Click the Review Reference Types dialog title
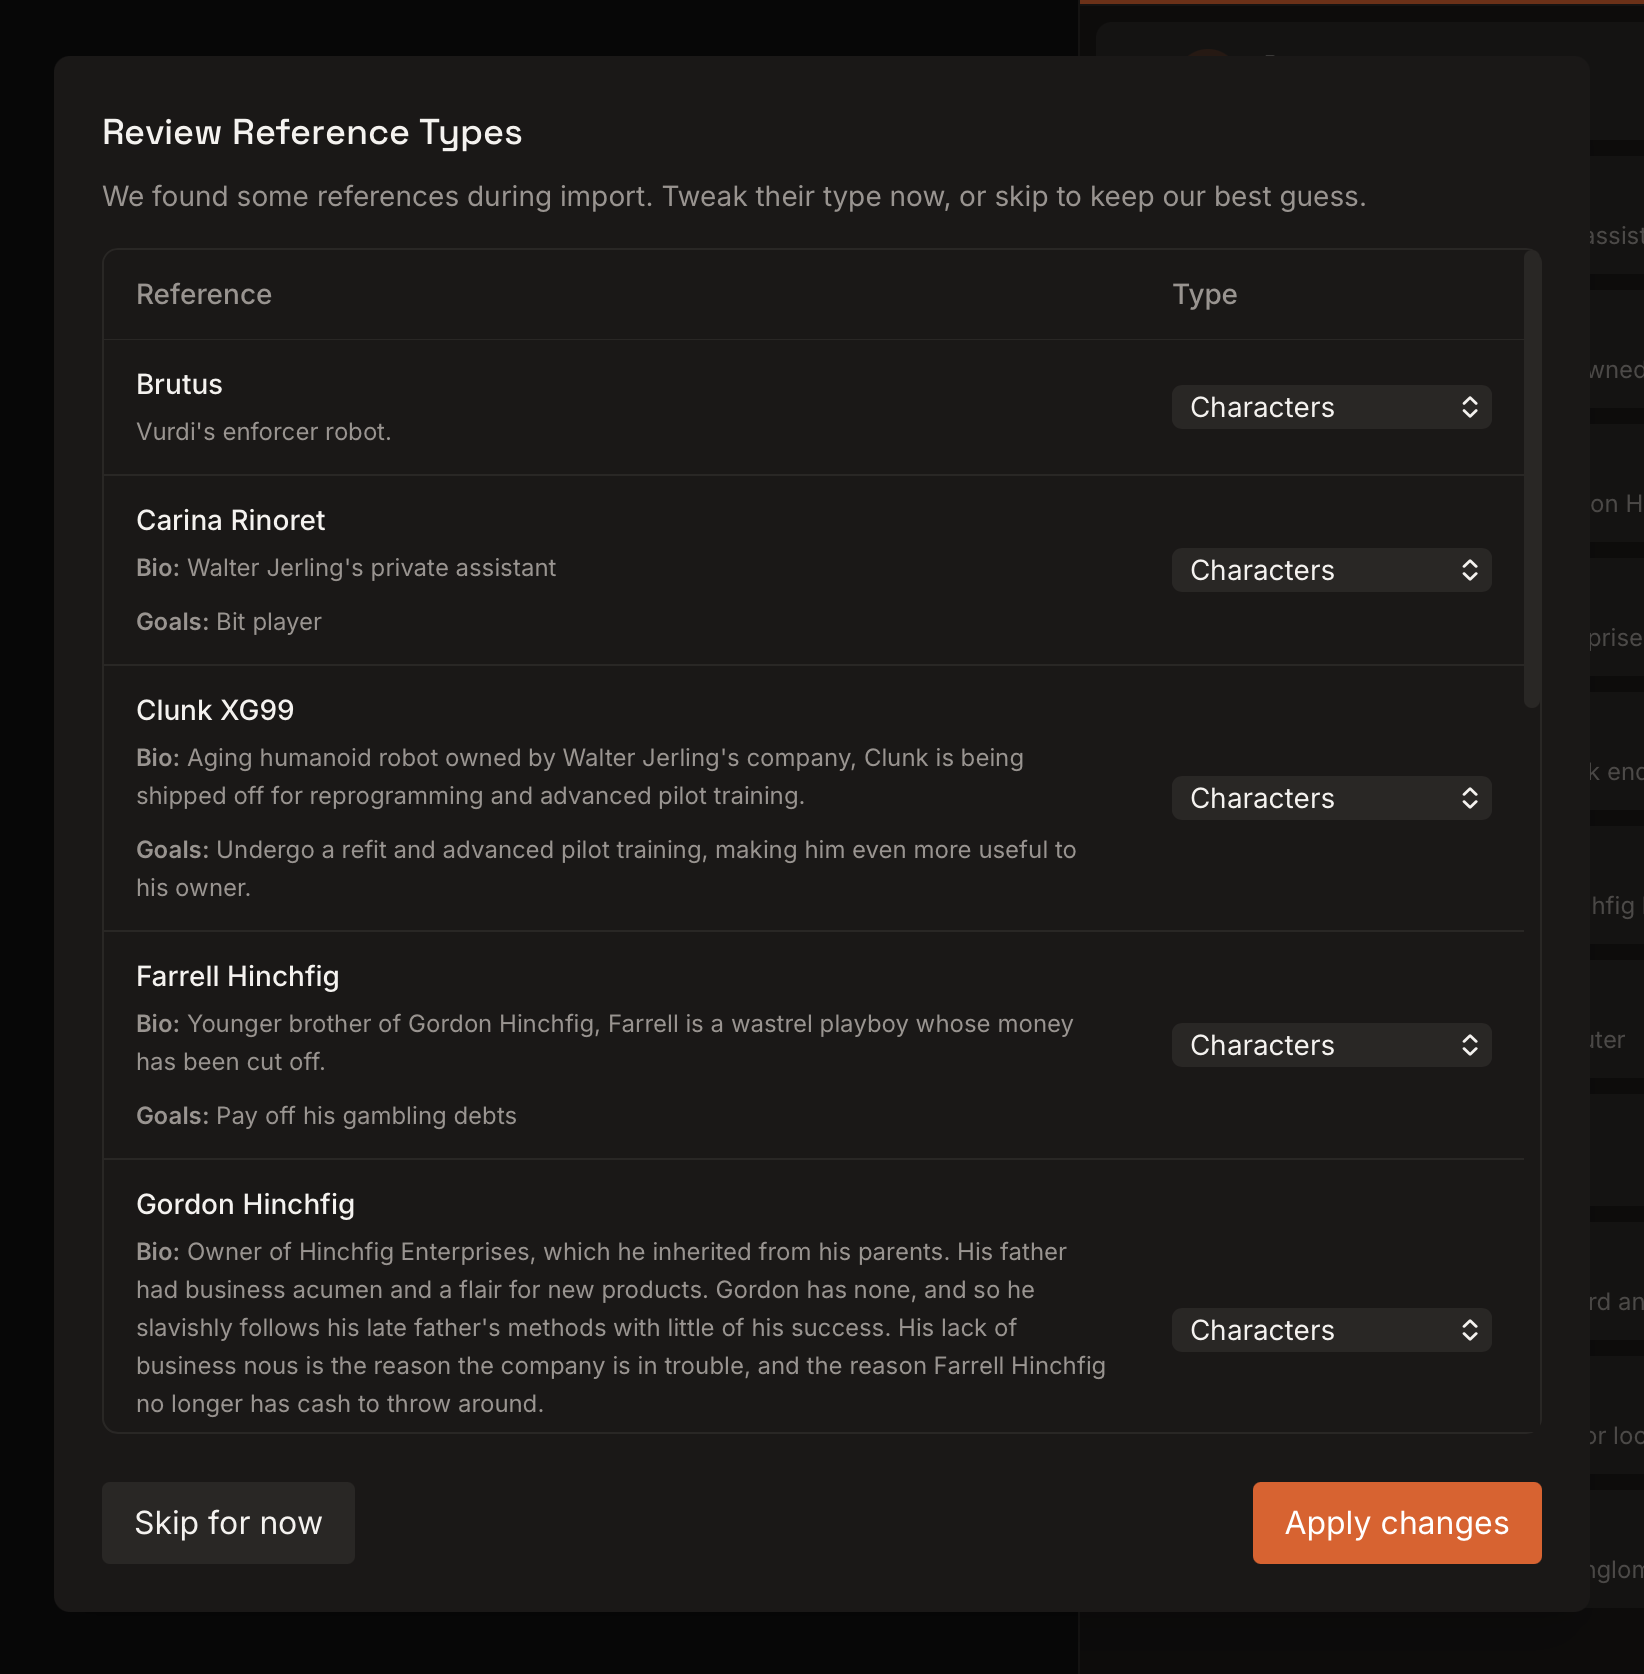The image size is (1644, 1674). tap(312, 131)
